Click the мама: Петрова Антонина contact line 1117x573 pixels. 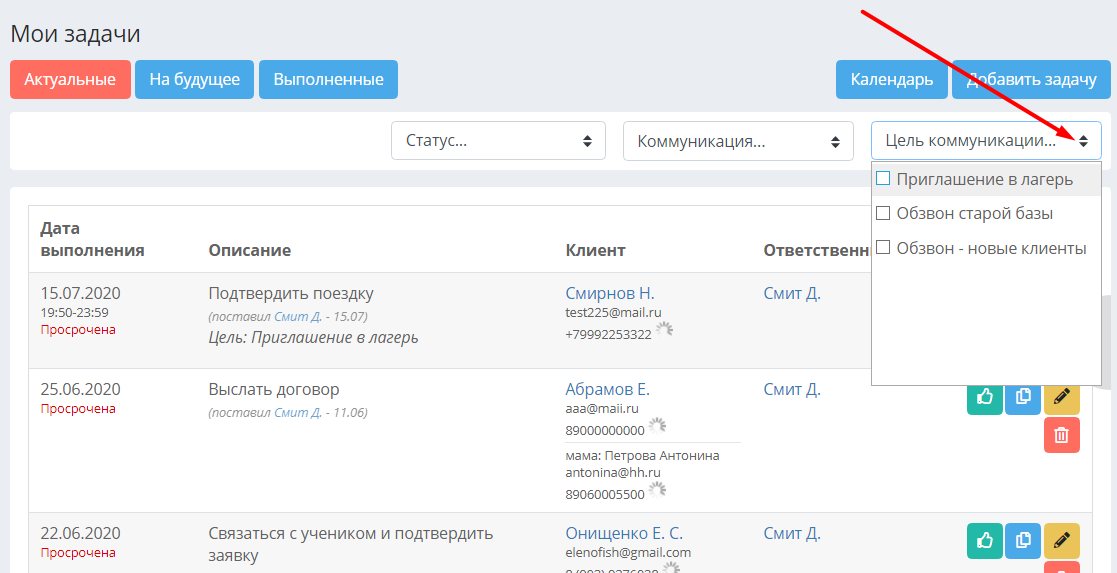[643, 455]
